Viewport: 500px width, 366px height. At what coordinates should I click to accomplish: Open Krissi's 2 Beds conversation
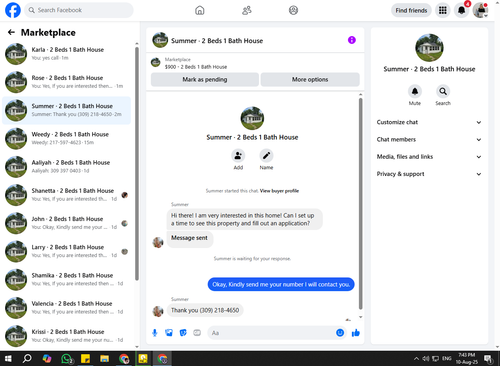coord(67,336)
